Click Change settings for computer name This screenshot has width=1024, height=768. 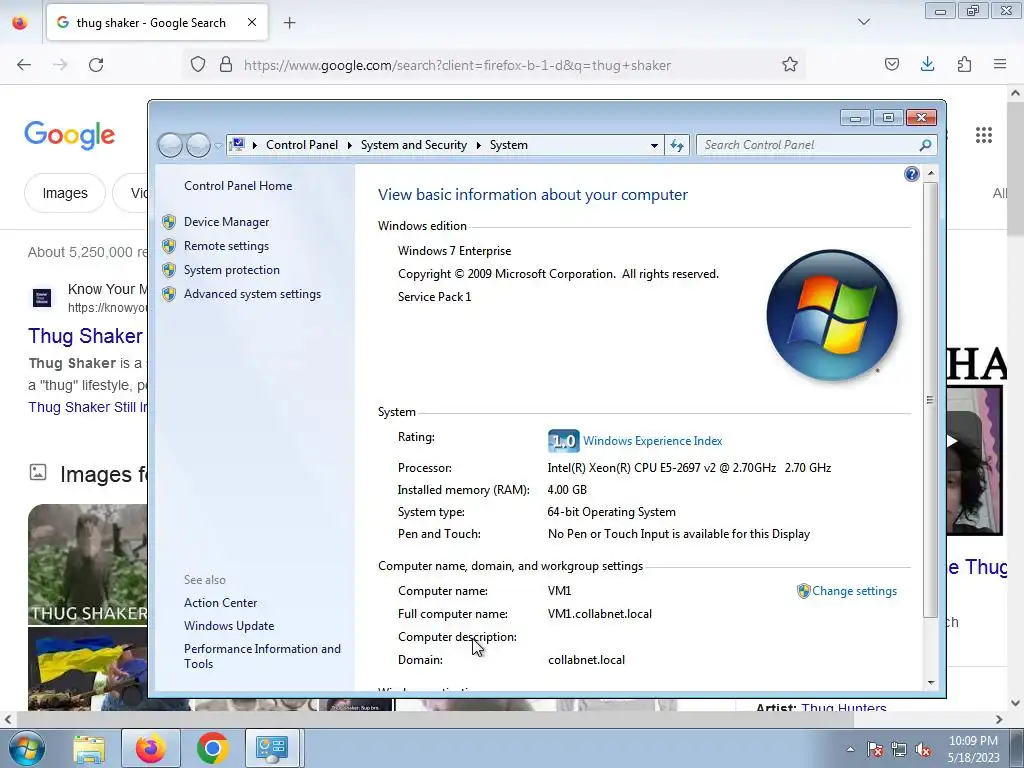(854, 591)
